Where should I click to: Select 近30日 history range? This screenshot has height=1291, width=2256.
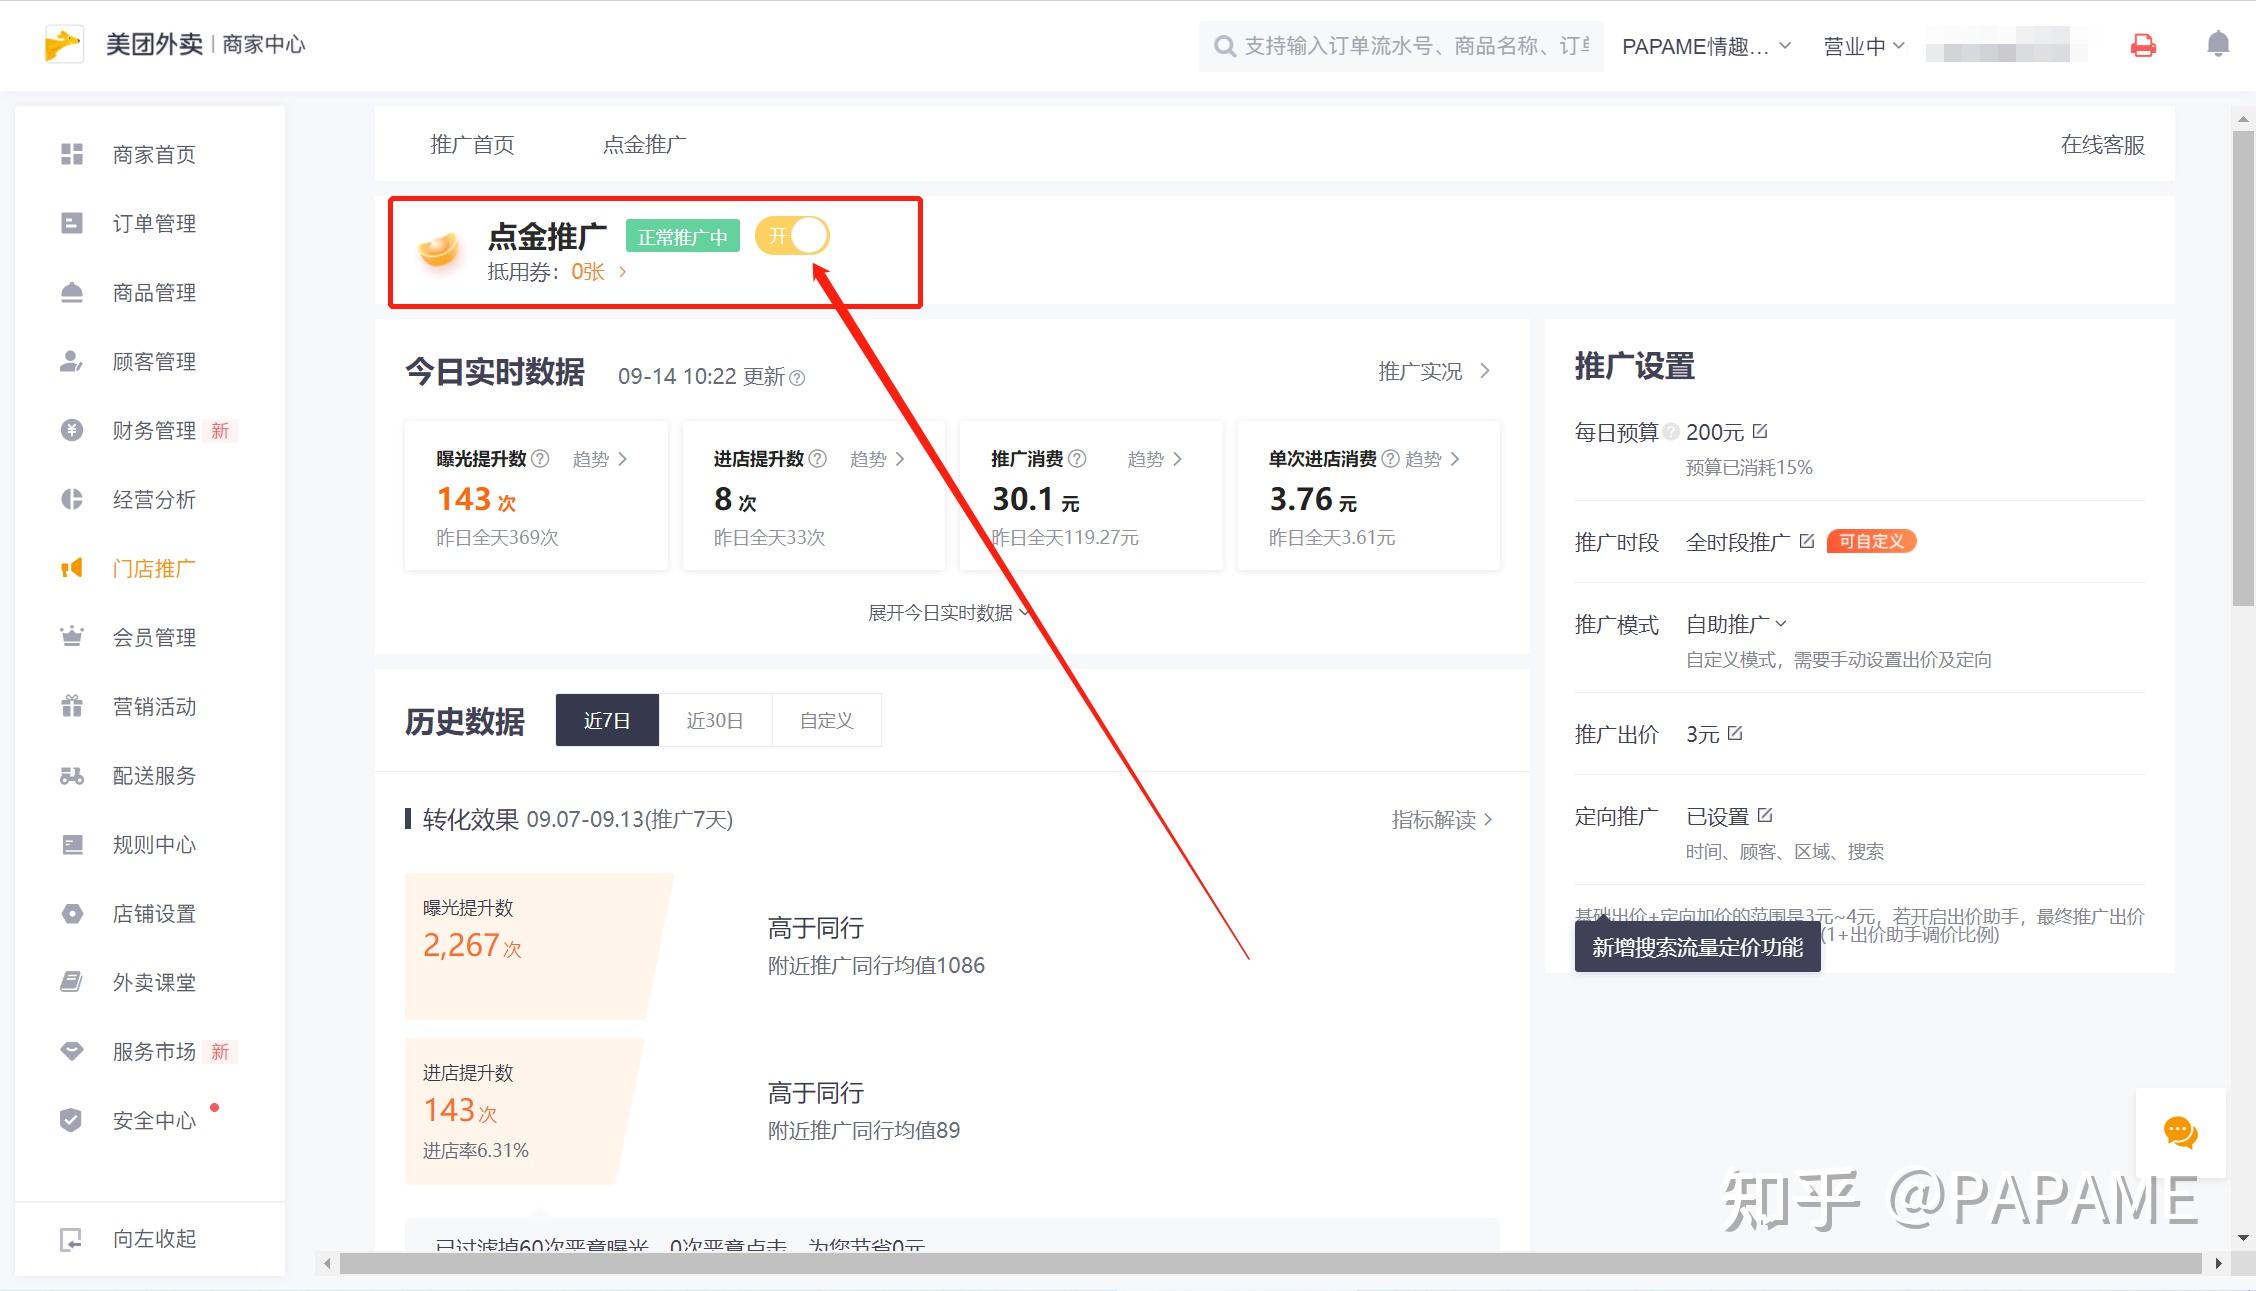point(715,720)
